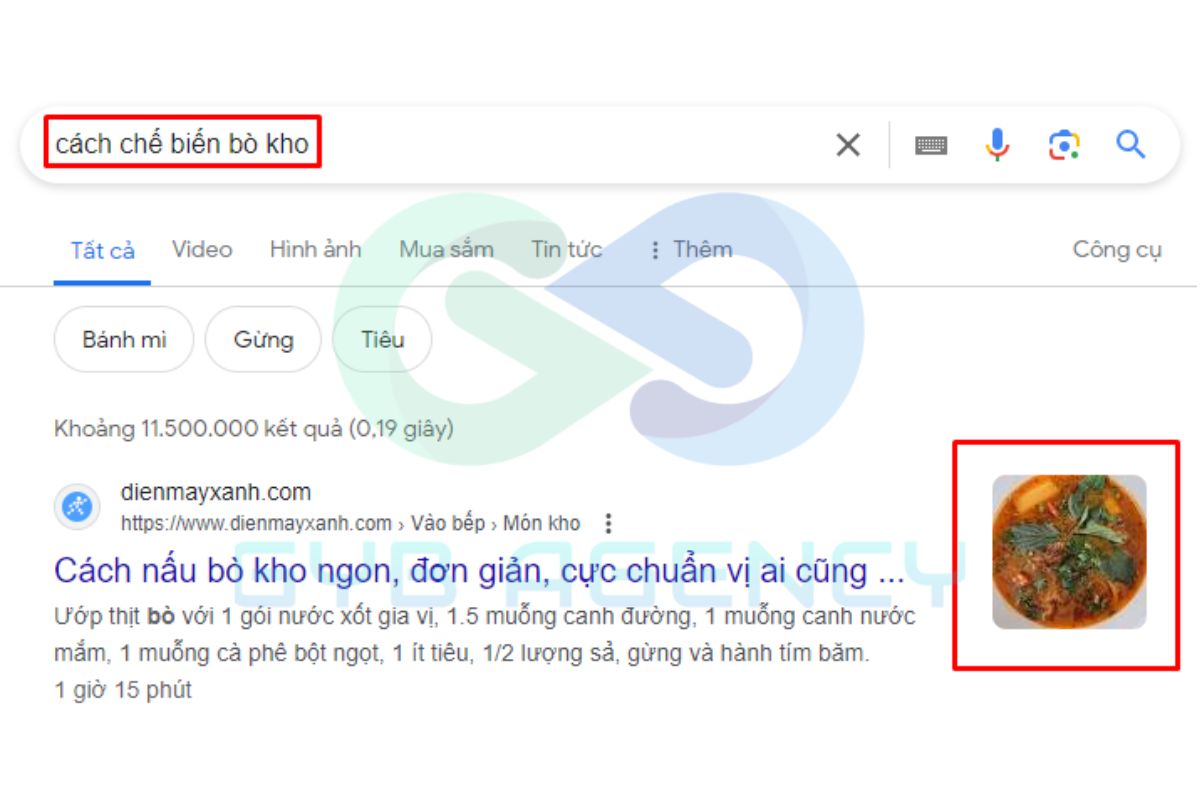
Task: Search by image with the Lens icon
Action: tap(1064, 145)
